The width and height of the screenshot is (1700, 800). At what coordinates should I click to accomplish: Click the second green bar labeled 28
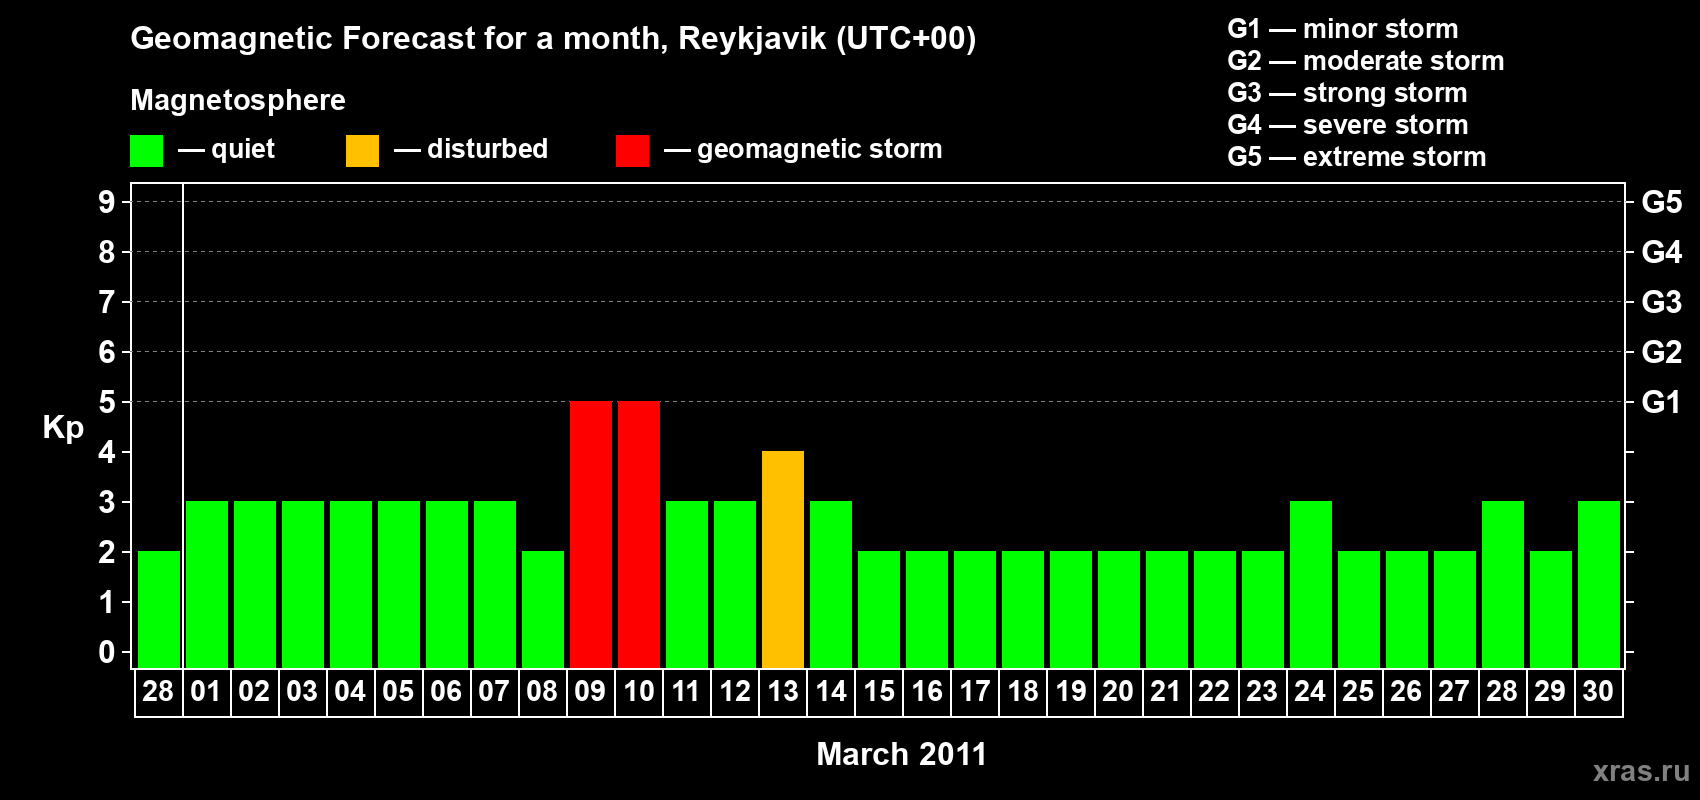coord(1503,585)
